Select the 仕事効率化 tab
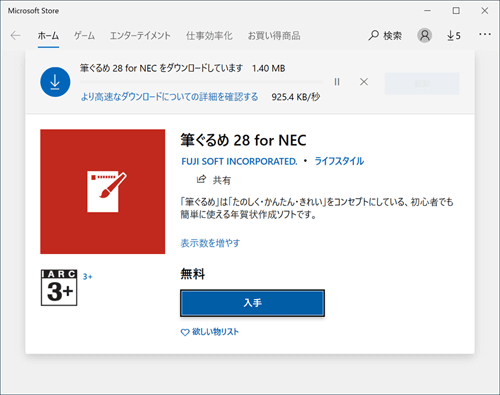The image size is (500, 395). pyautogui.click(x=209, y=36)
